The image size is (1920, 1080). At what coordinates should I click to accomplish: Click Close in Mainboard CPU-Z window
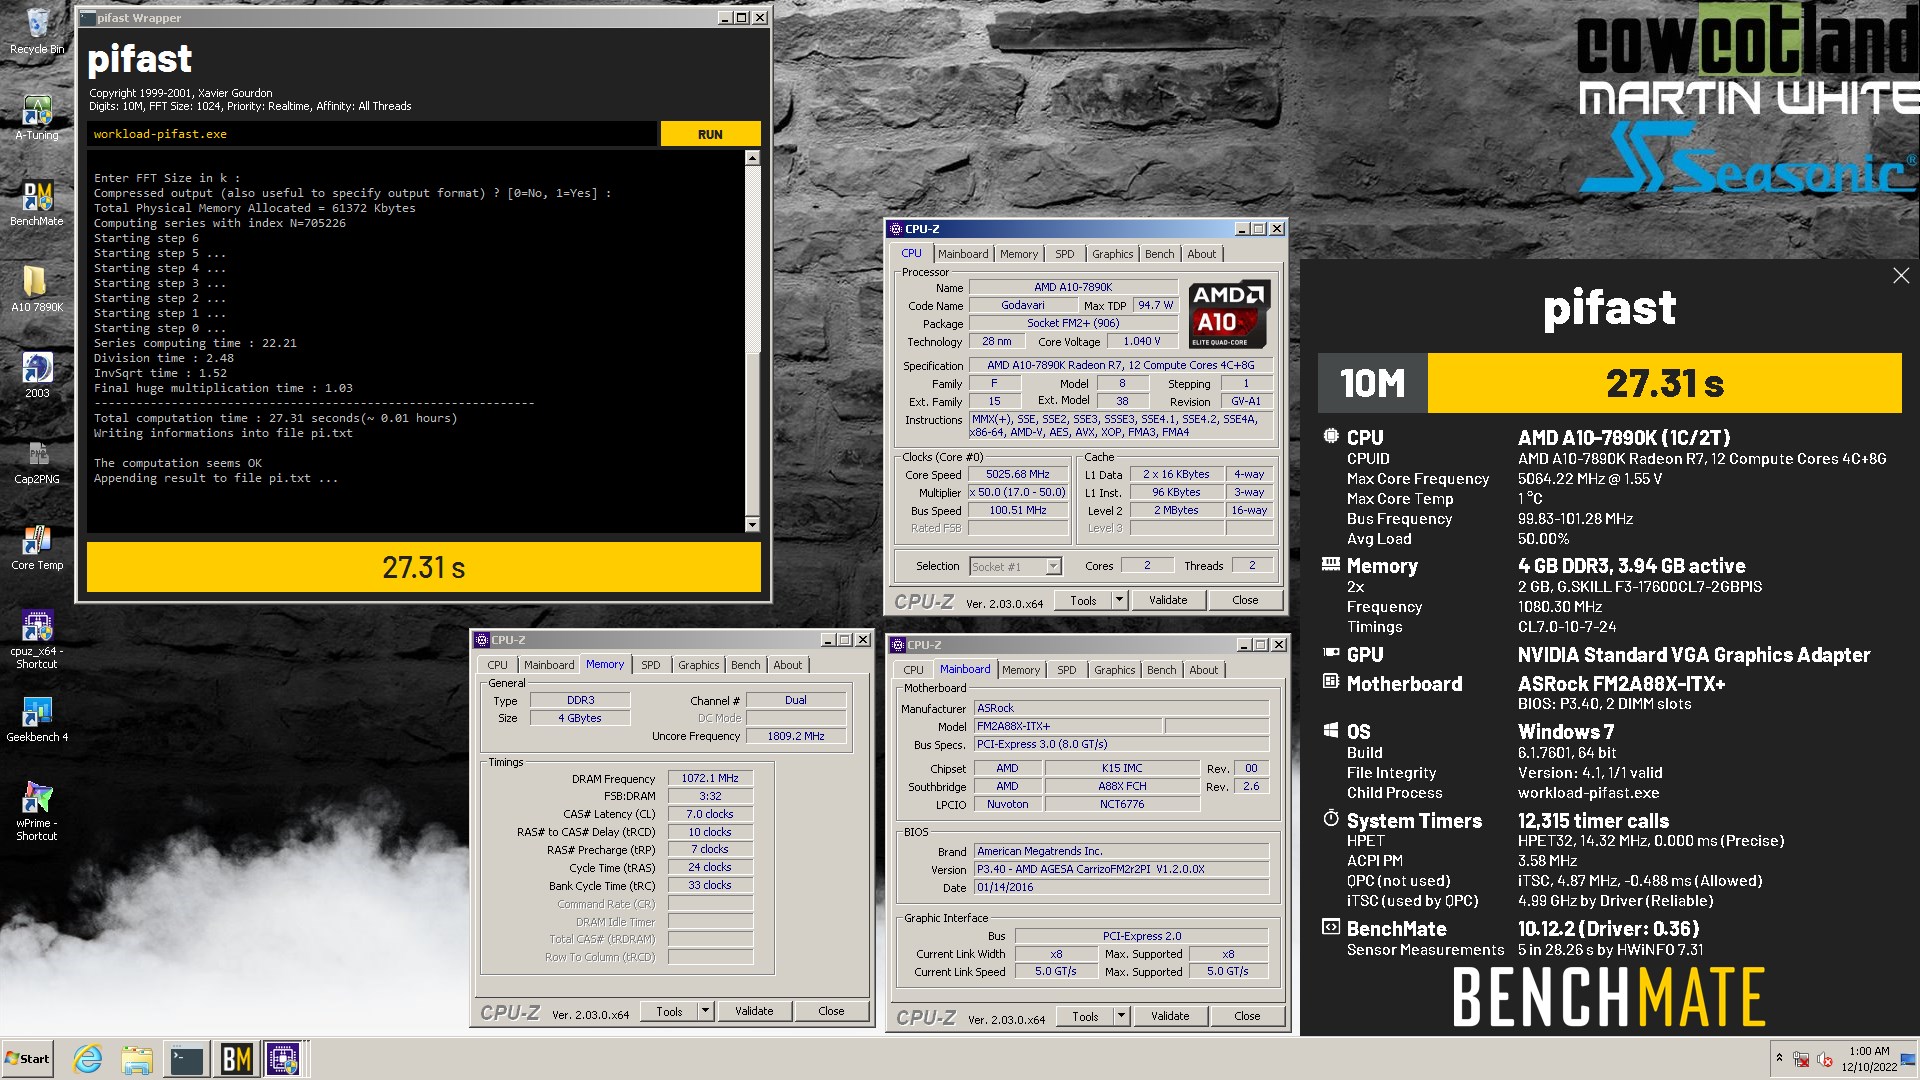pyautogui.click(x=1247, y=1017)
